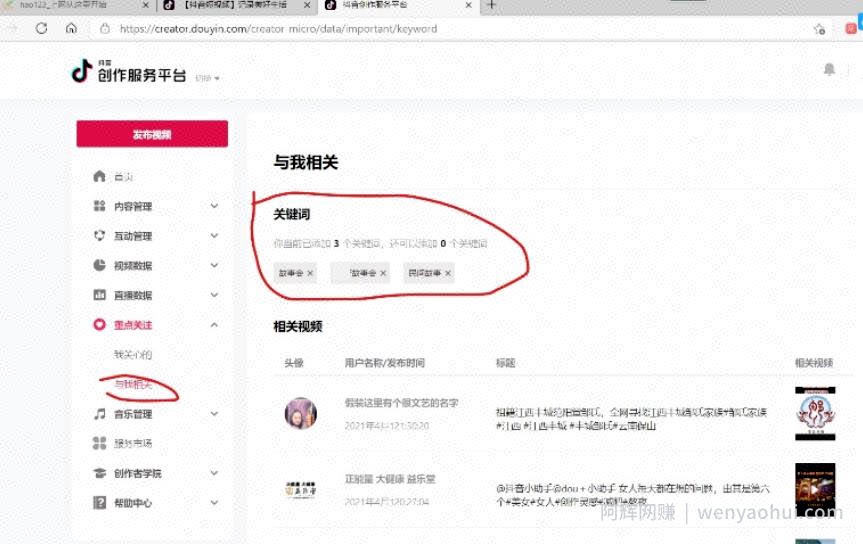
Task: Click username 假装这里有个很文艺的名字
Action: [x=402, y=403]
